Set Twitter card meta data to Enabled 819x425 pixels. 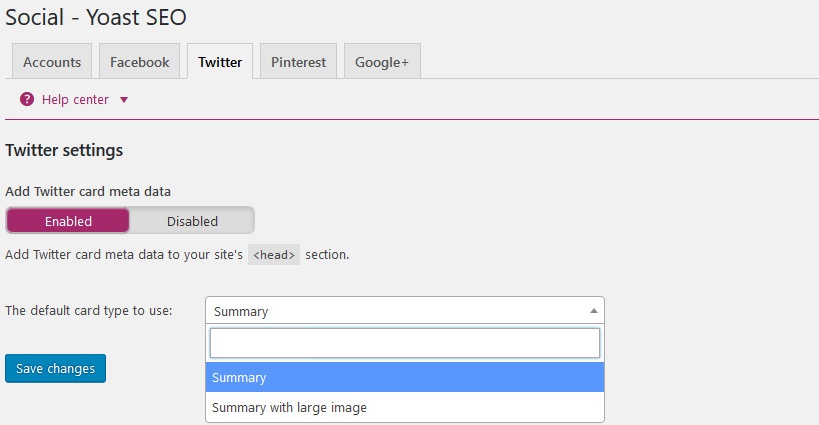point(68,221)
